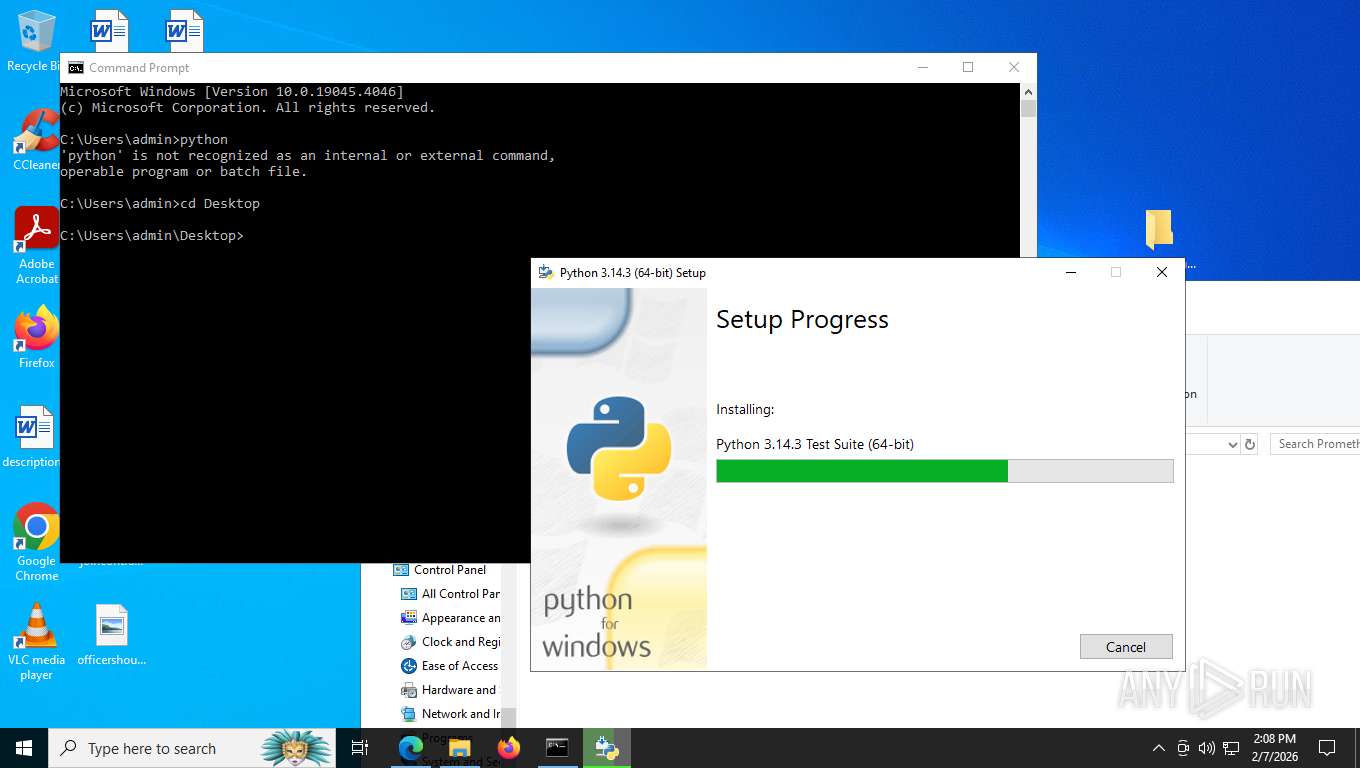Open Microsoft Edge from the taskbar
This screenshot has width=1360, height=768.
[410, 748]
